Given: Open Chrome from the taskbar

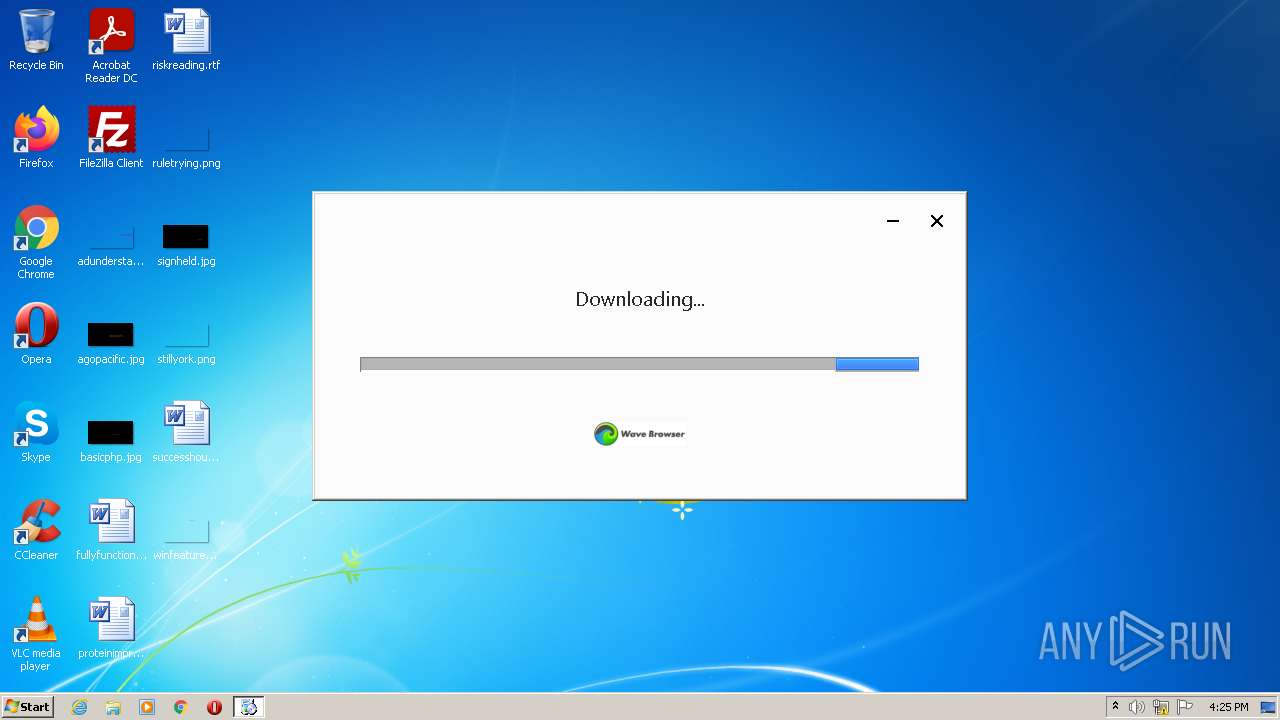Looking at the screenshot, I should 181,707.
